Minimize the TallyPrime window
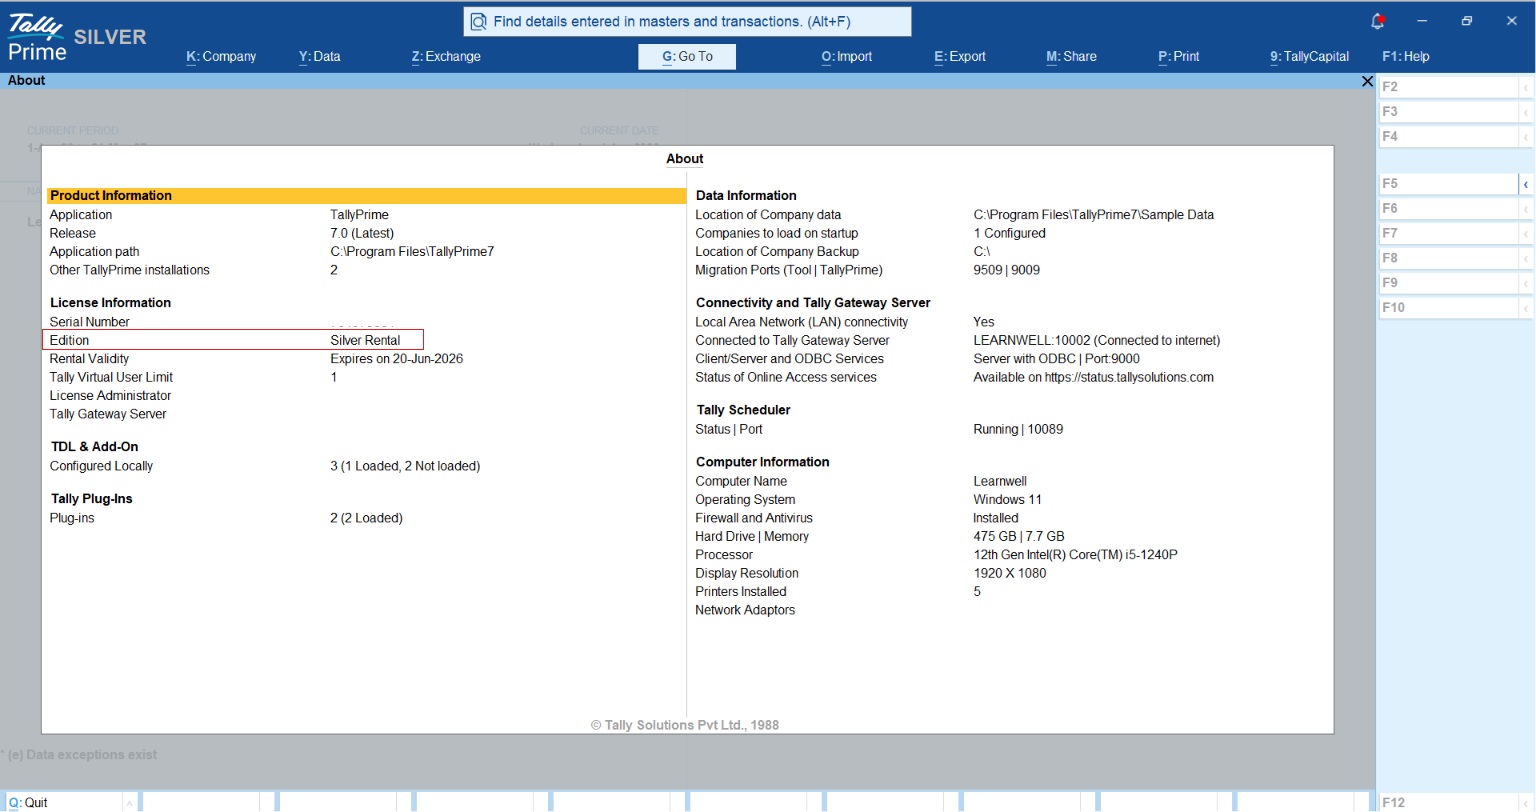Screen dimensions: 1536x812 point(1421,21)
